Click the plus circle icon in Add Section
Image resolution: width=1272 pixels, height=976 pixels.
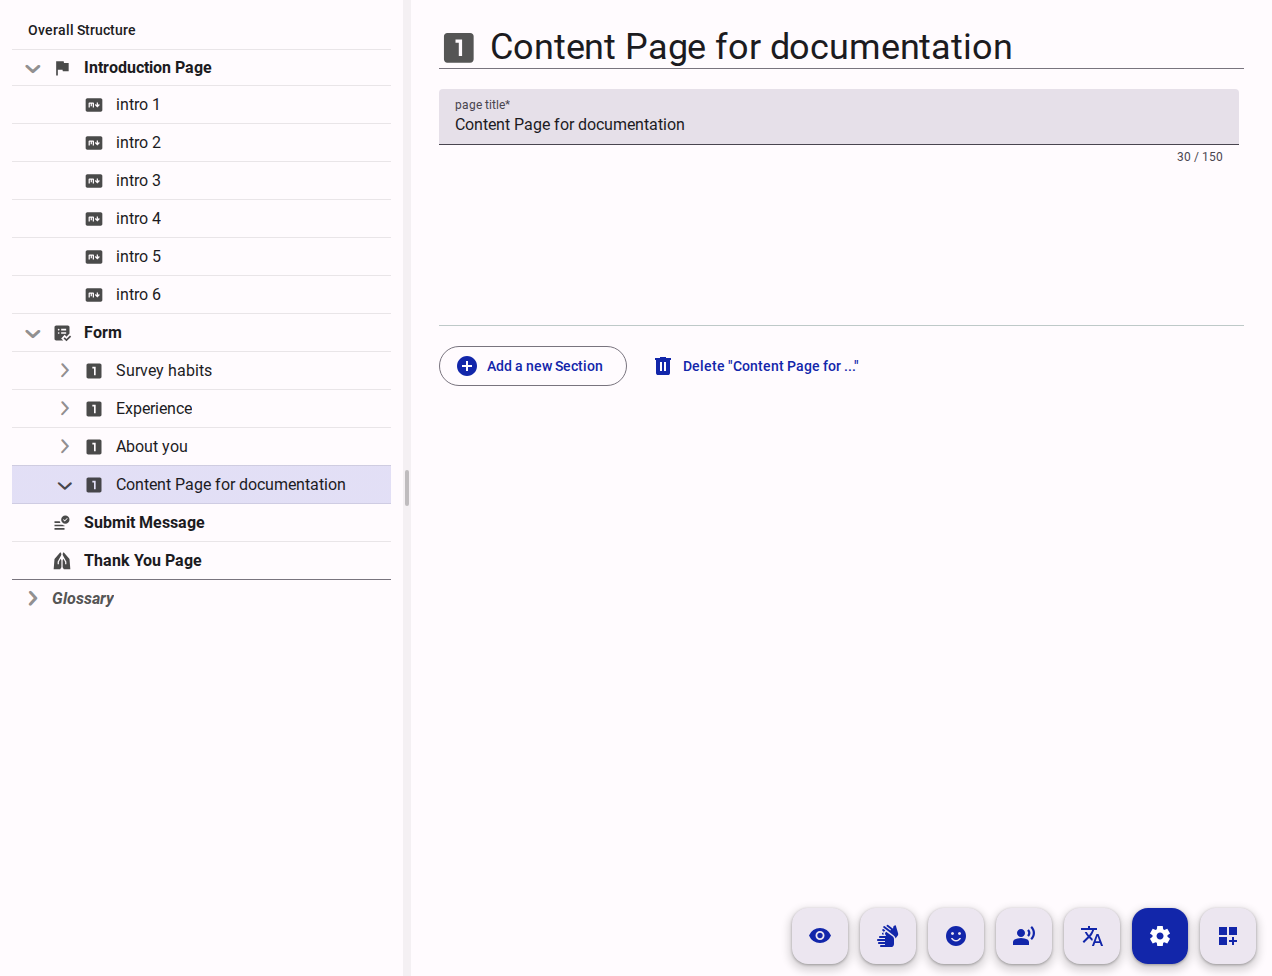point(467,366)
